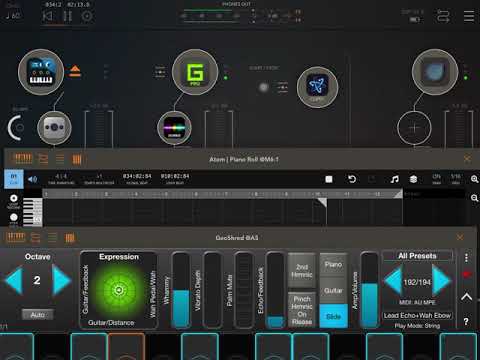The width and height of the screenshot is (480, 360).
Task: Select the blue clip button in Atom
Action: pyautogui.click(x=14, y=179)
